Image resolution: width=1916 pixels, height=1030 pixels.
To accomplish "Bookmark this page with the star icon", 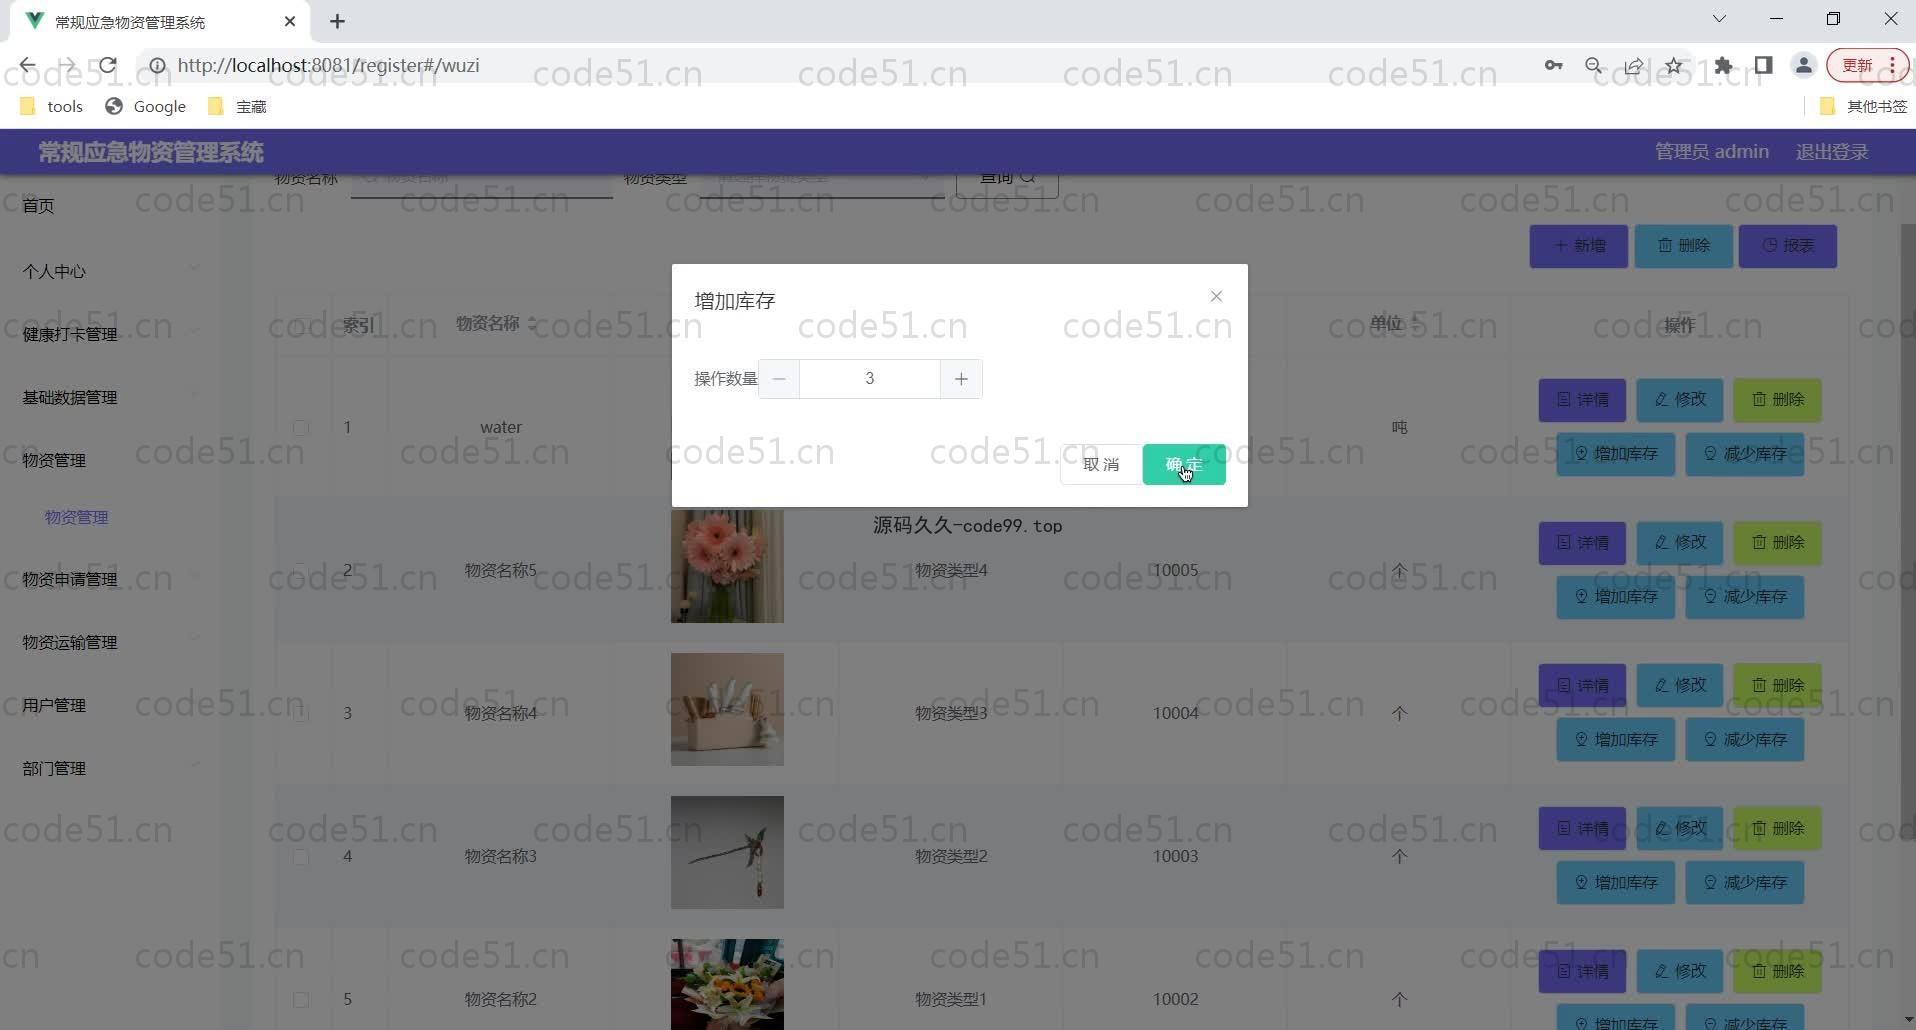I will 1673,65.
